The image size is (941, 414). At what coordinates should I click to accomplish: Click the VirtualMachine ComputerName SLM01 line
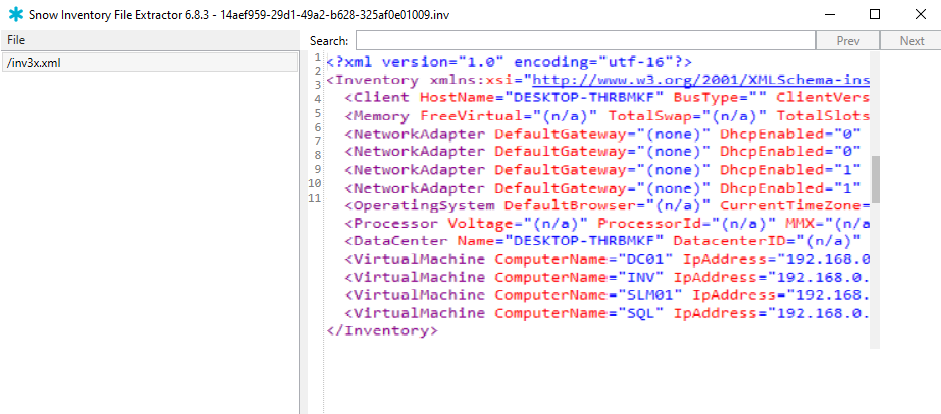(607, 295)
